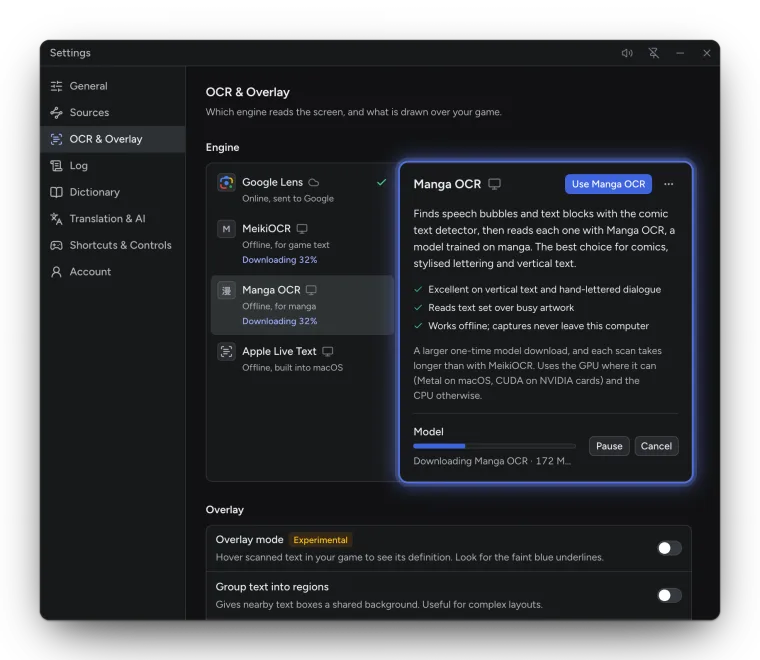The height and width of the screenshot is (660, 760).
Task: Click 'Offline, built into macOS' text
Action: point(292,368)
